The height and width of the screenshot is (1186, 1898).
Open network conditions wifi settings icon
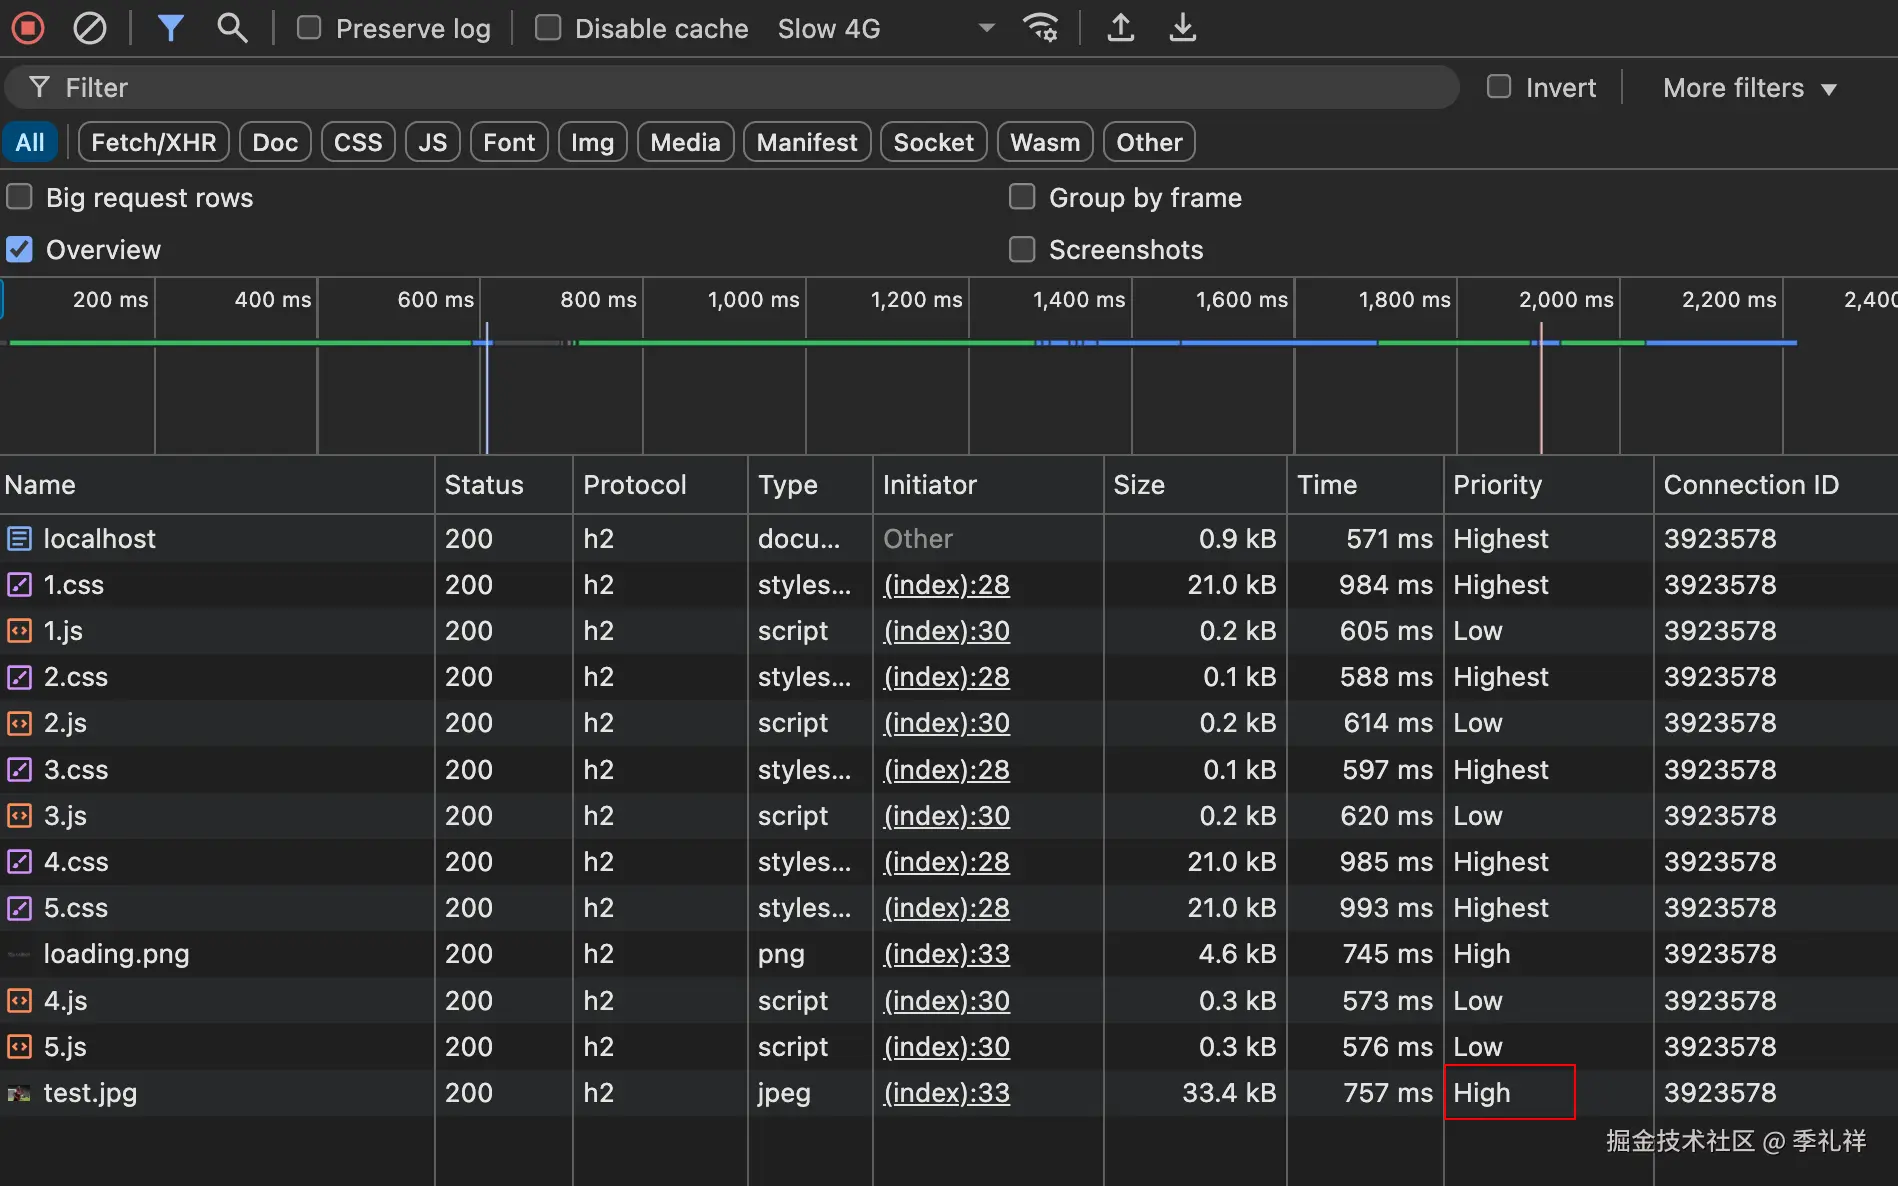click(x=1041, y=28)
